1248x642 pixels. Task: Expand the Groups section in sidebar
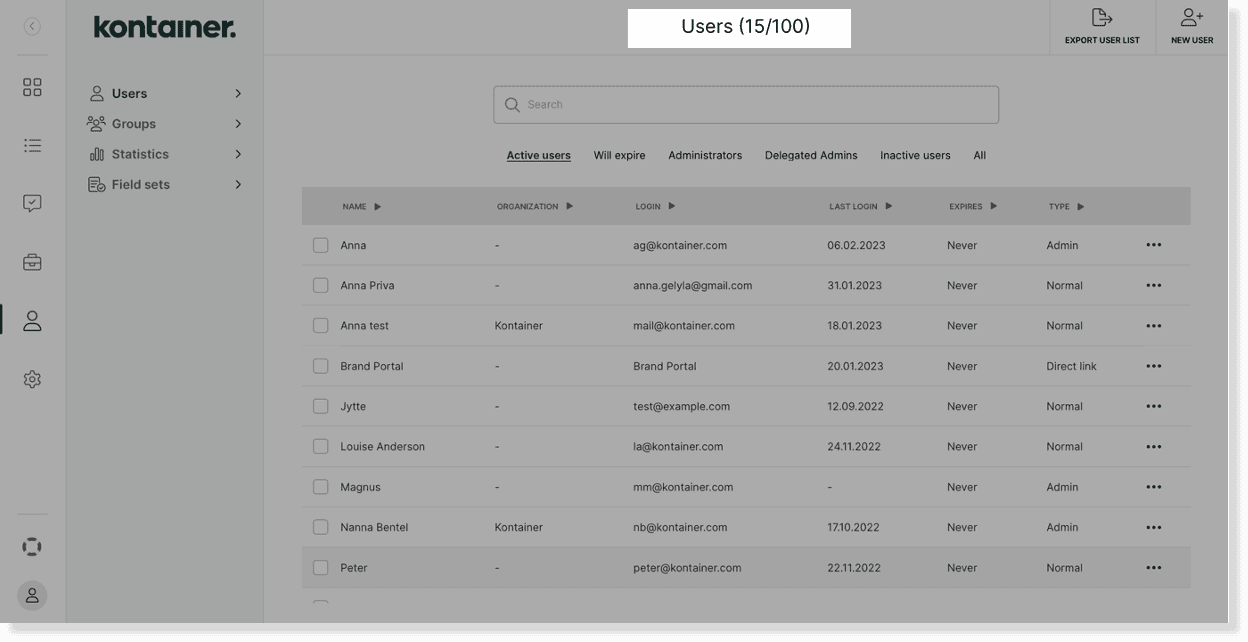(x=238, y=123)
